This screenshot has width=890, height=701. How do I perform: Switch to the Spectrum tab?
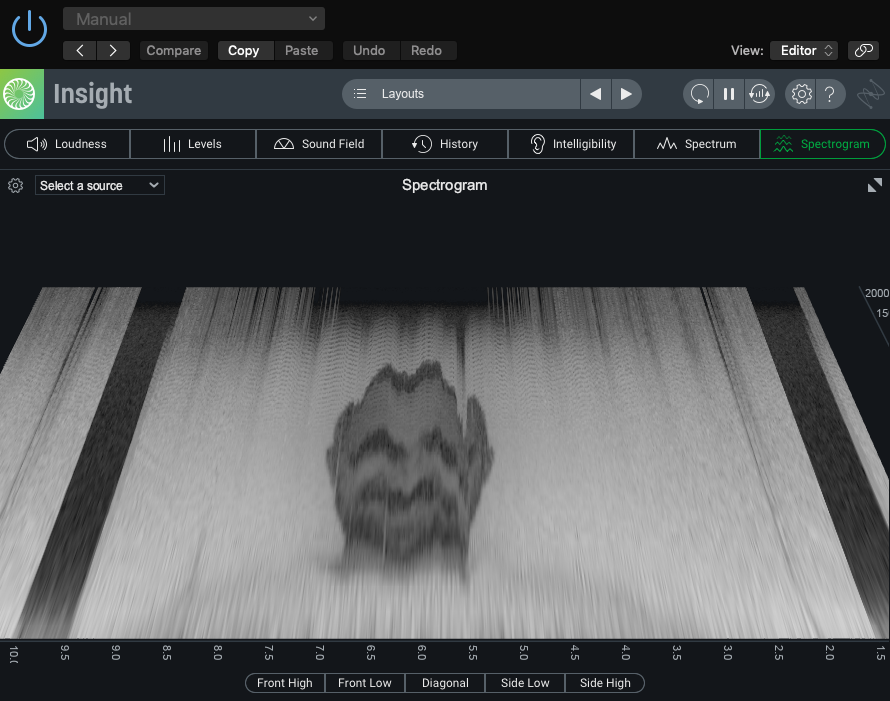pos(696,144)
